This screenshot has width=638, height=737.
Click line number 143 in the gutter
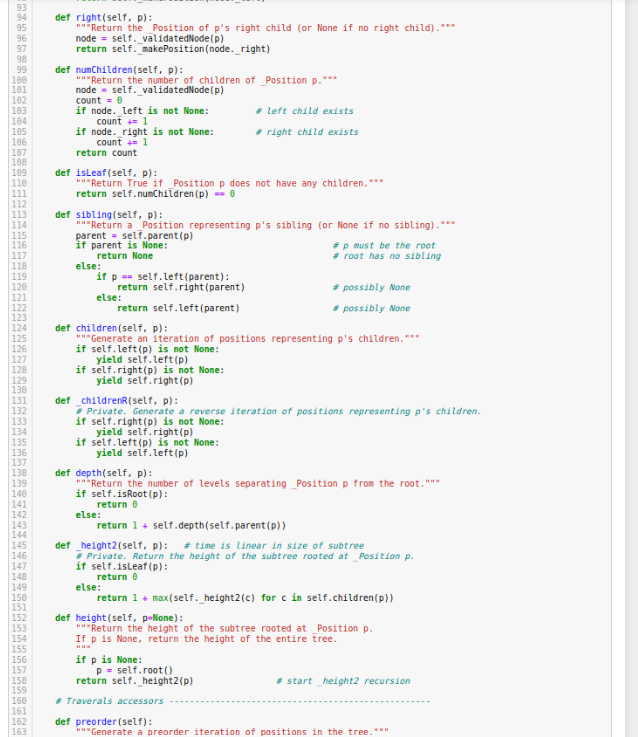coord(19,525)
